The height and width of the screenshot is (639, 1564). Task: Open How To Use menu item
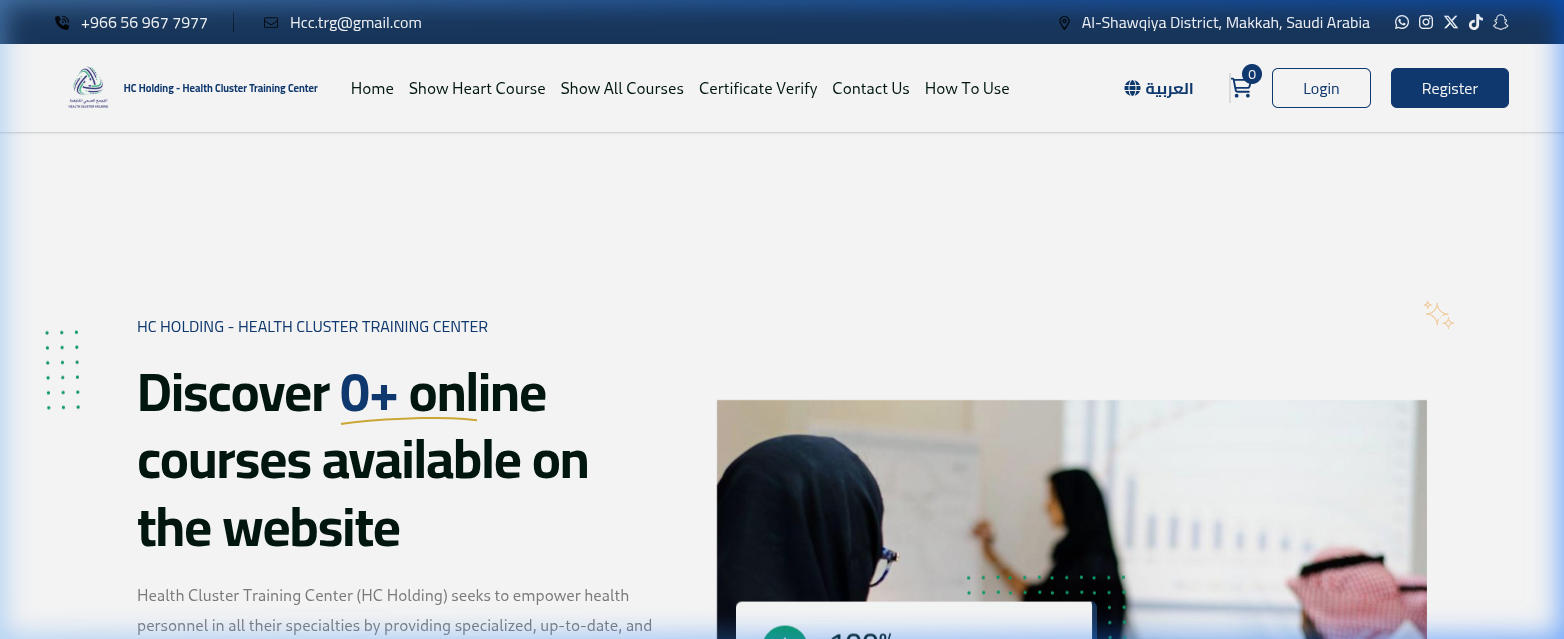[x=967, y=88]
